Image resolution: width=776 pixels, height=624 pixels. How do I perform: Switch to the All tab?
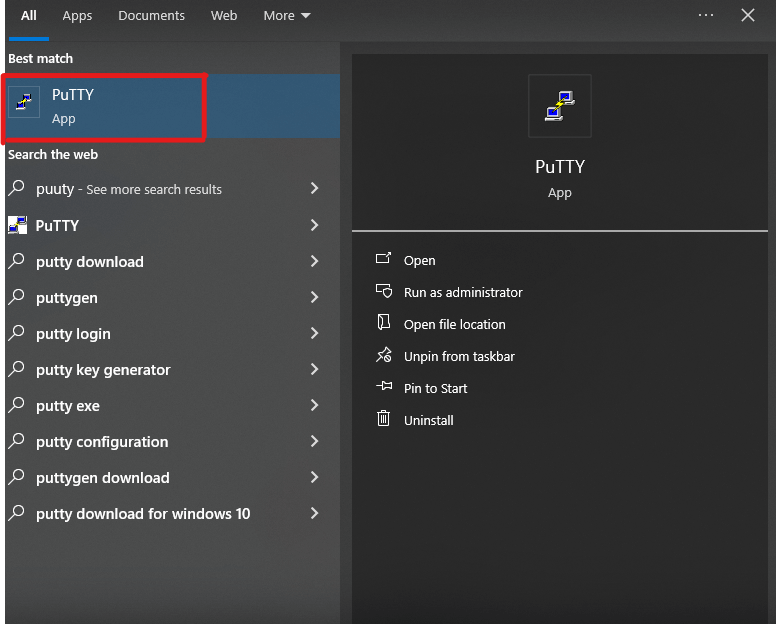pos(29,16)
